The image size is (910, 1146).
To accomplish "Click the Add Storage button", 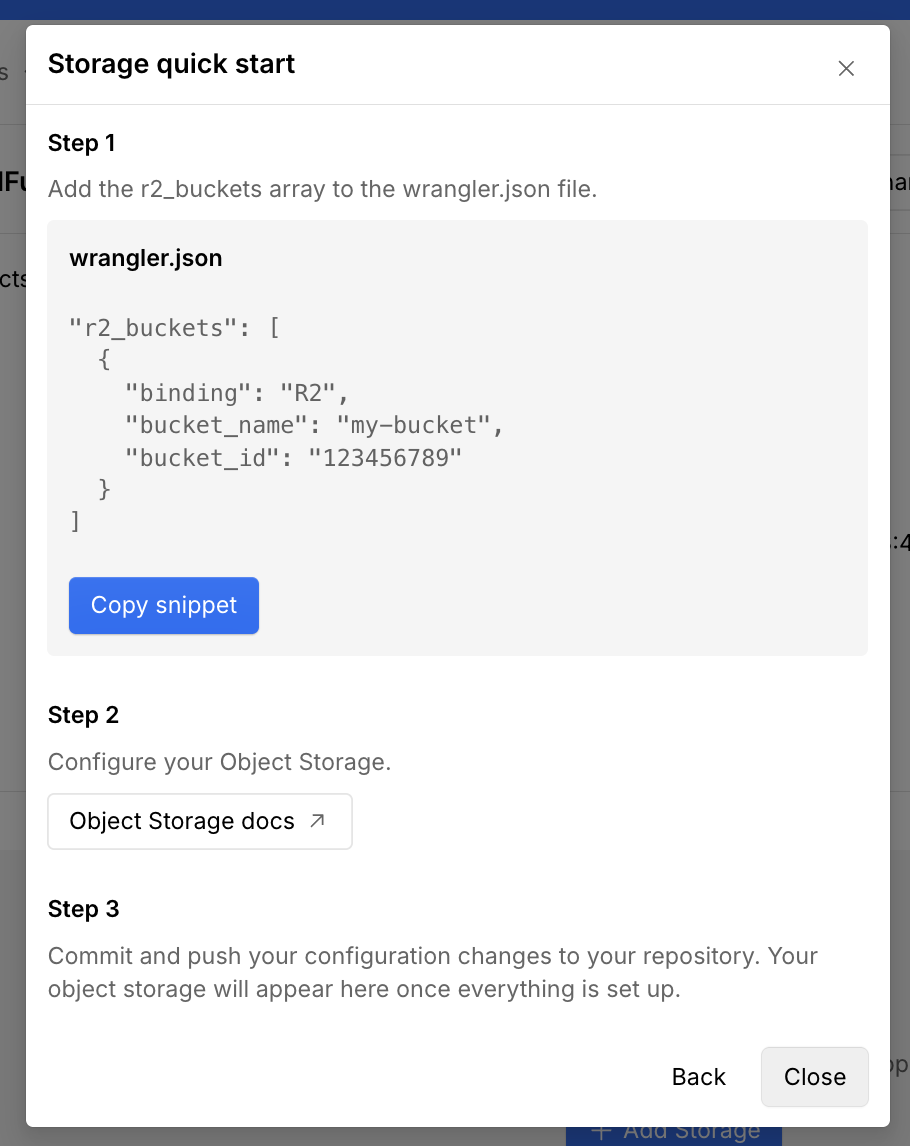I will tap(674, 1131).
